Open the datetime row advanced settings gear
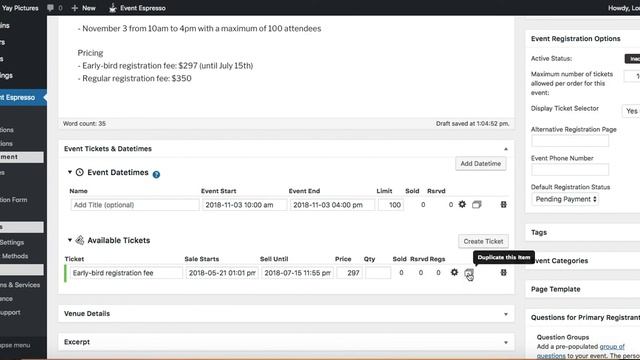The height and width of the screenshot is (360, 640). pos(462,204)
